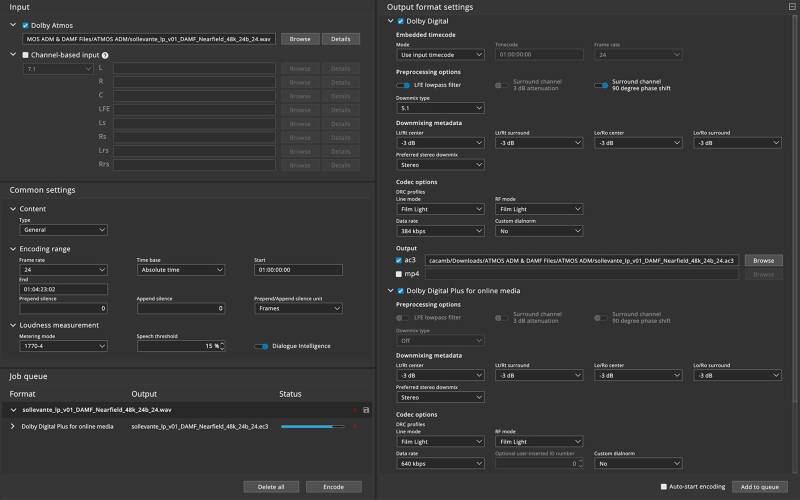This screenshot has width=800, height=500.
Task: Check the mp4 output checkbox
Action: [x=400, y=273]
